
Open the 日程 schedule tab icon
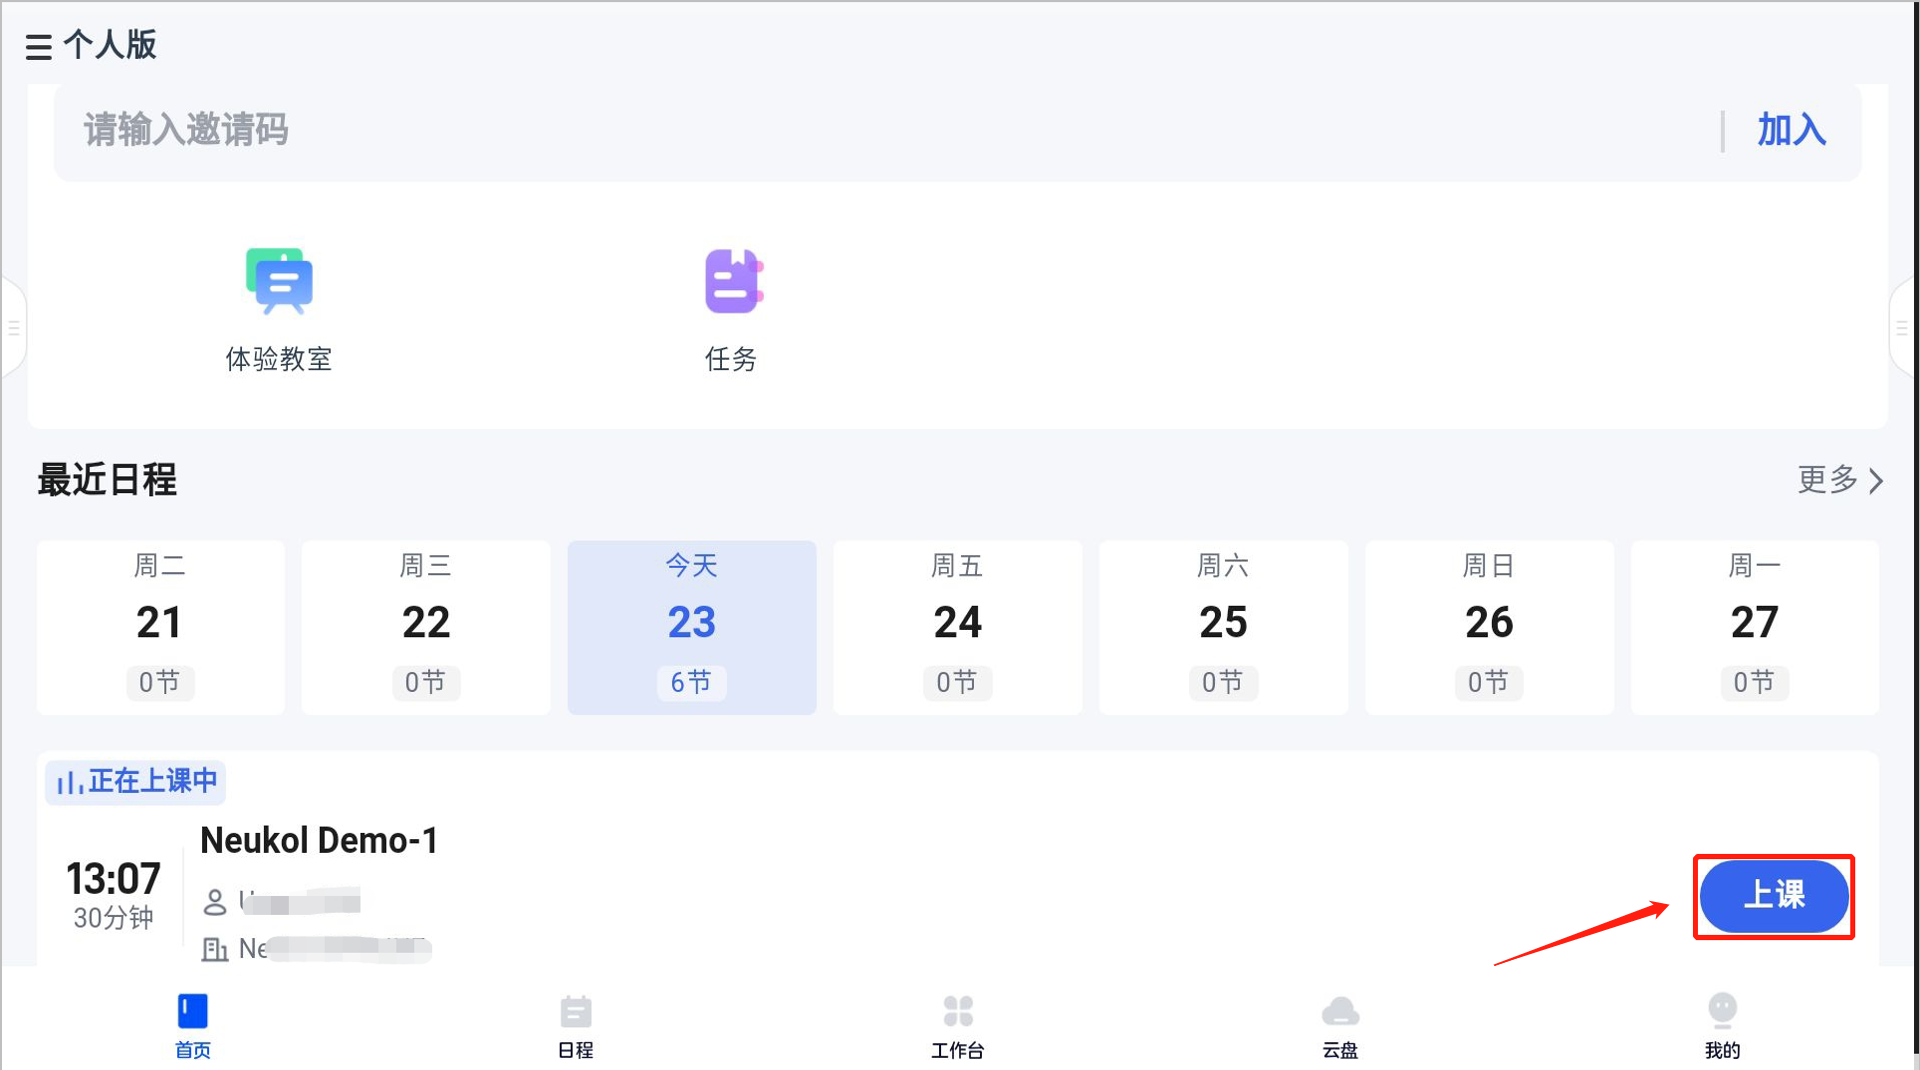(x=576, y=1012)
